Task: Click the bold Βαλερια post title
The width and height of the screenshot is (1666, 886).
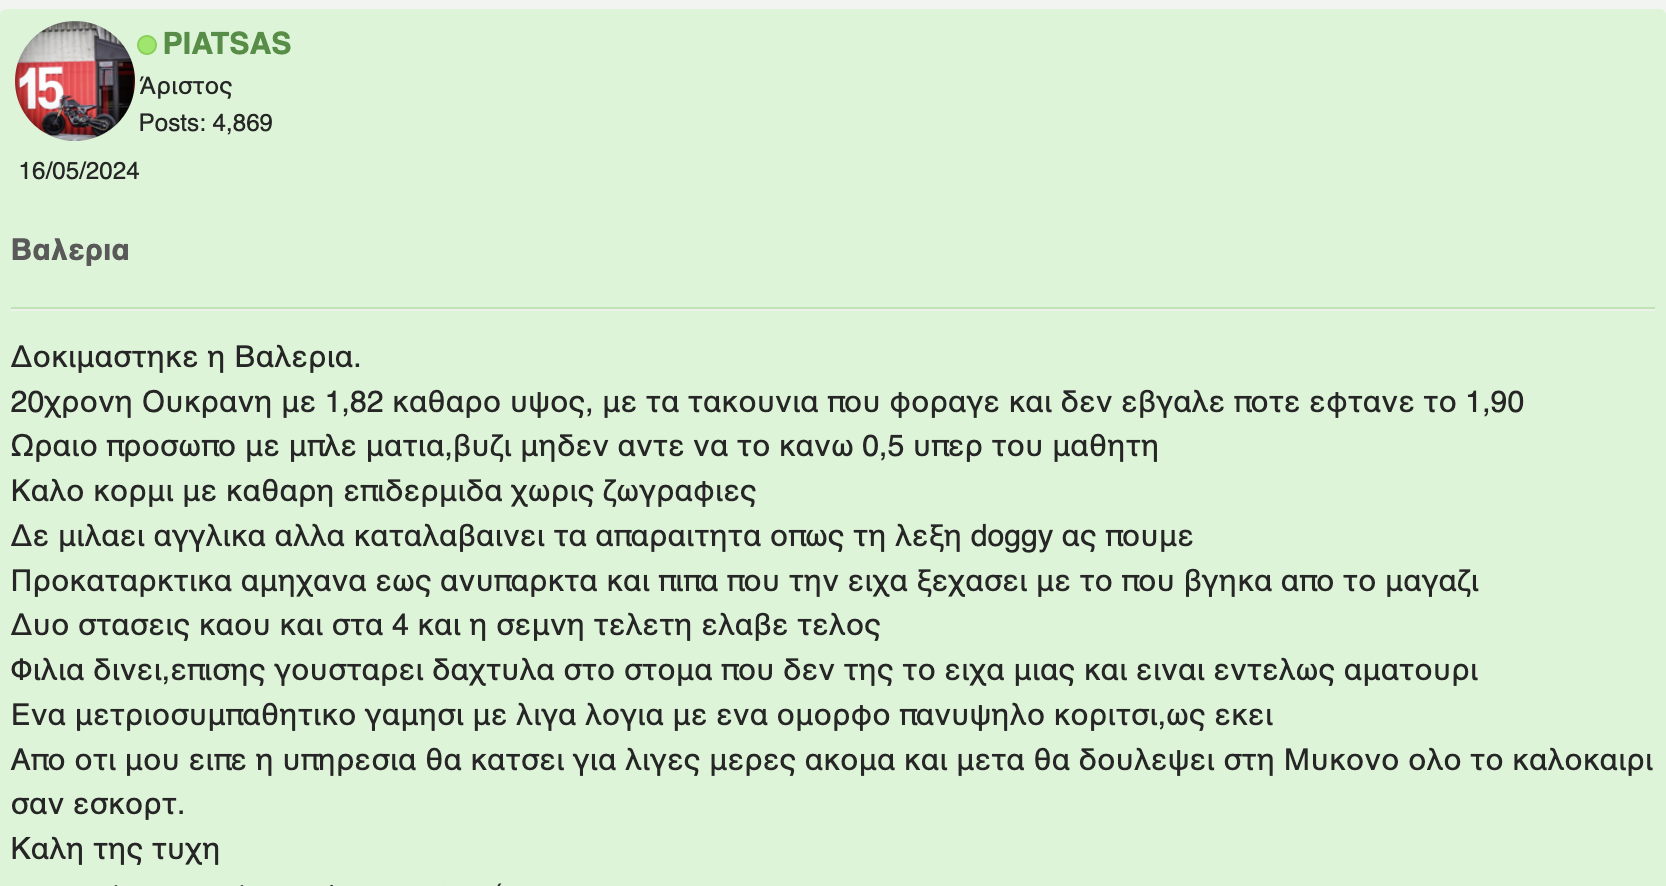Action: (70, 250)
